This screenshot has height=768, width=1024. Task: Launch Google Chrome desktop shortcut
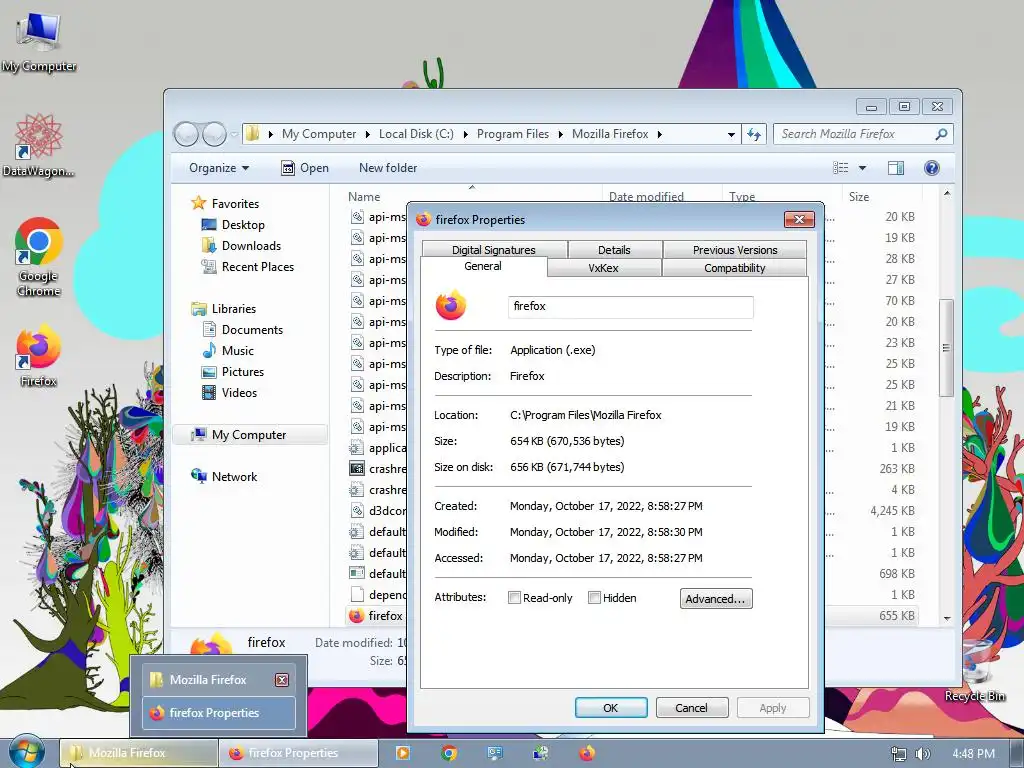39,256
